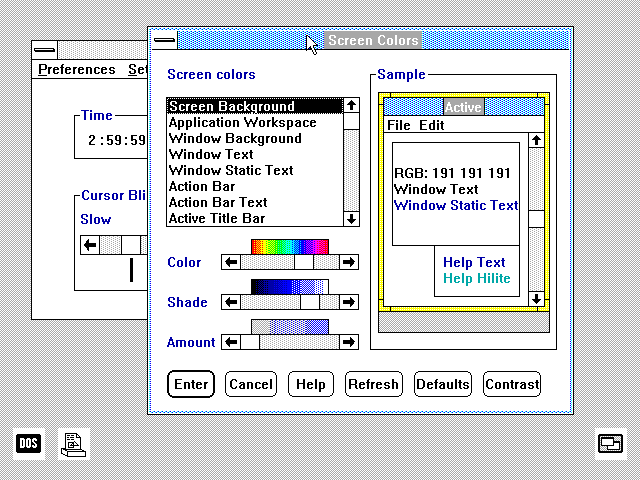Open the task switcher icon at bottom right

coord(610,444)
